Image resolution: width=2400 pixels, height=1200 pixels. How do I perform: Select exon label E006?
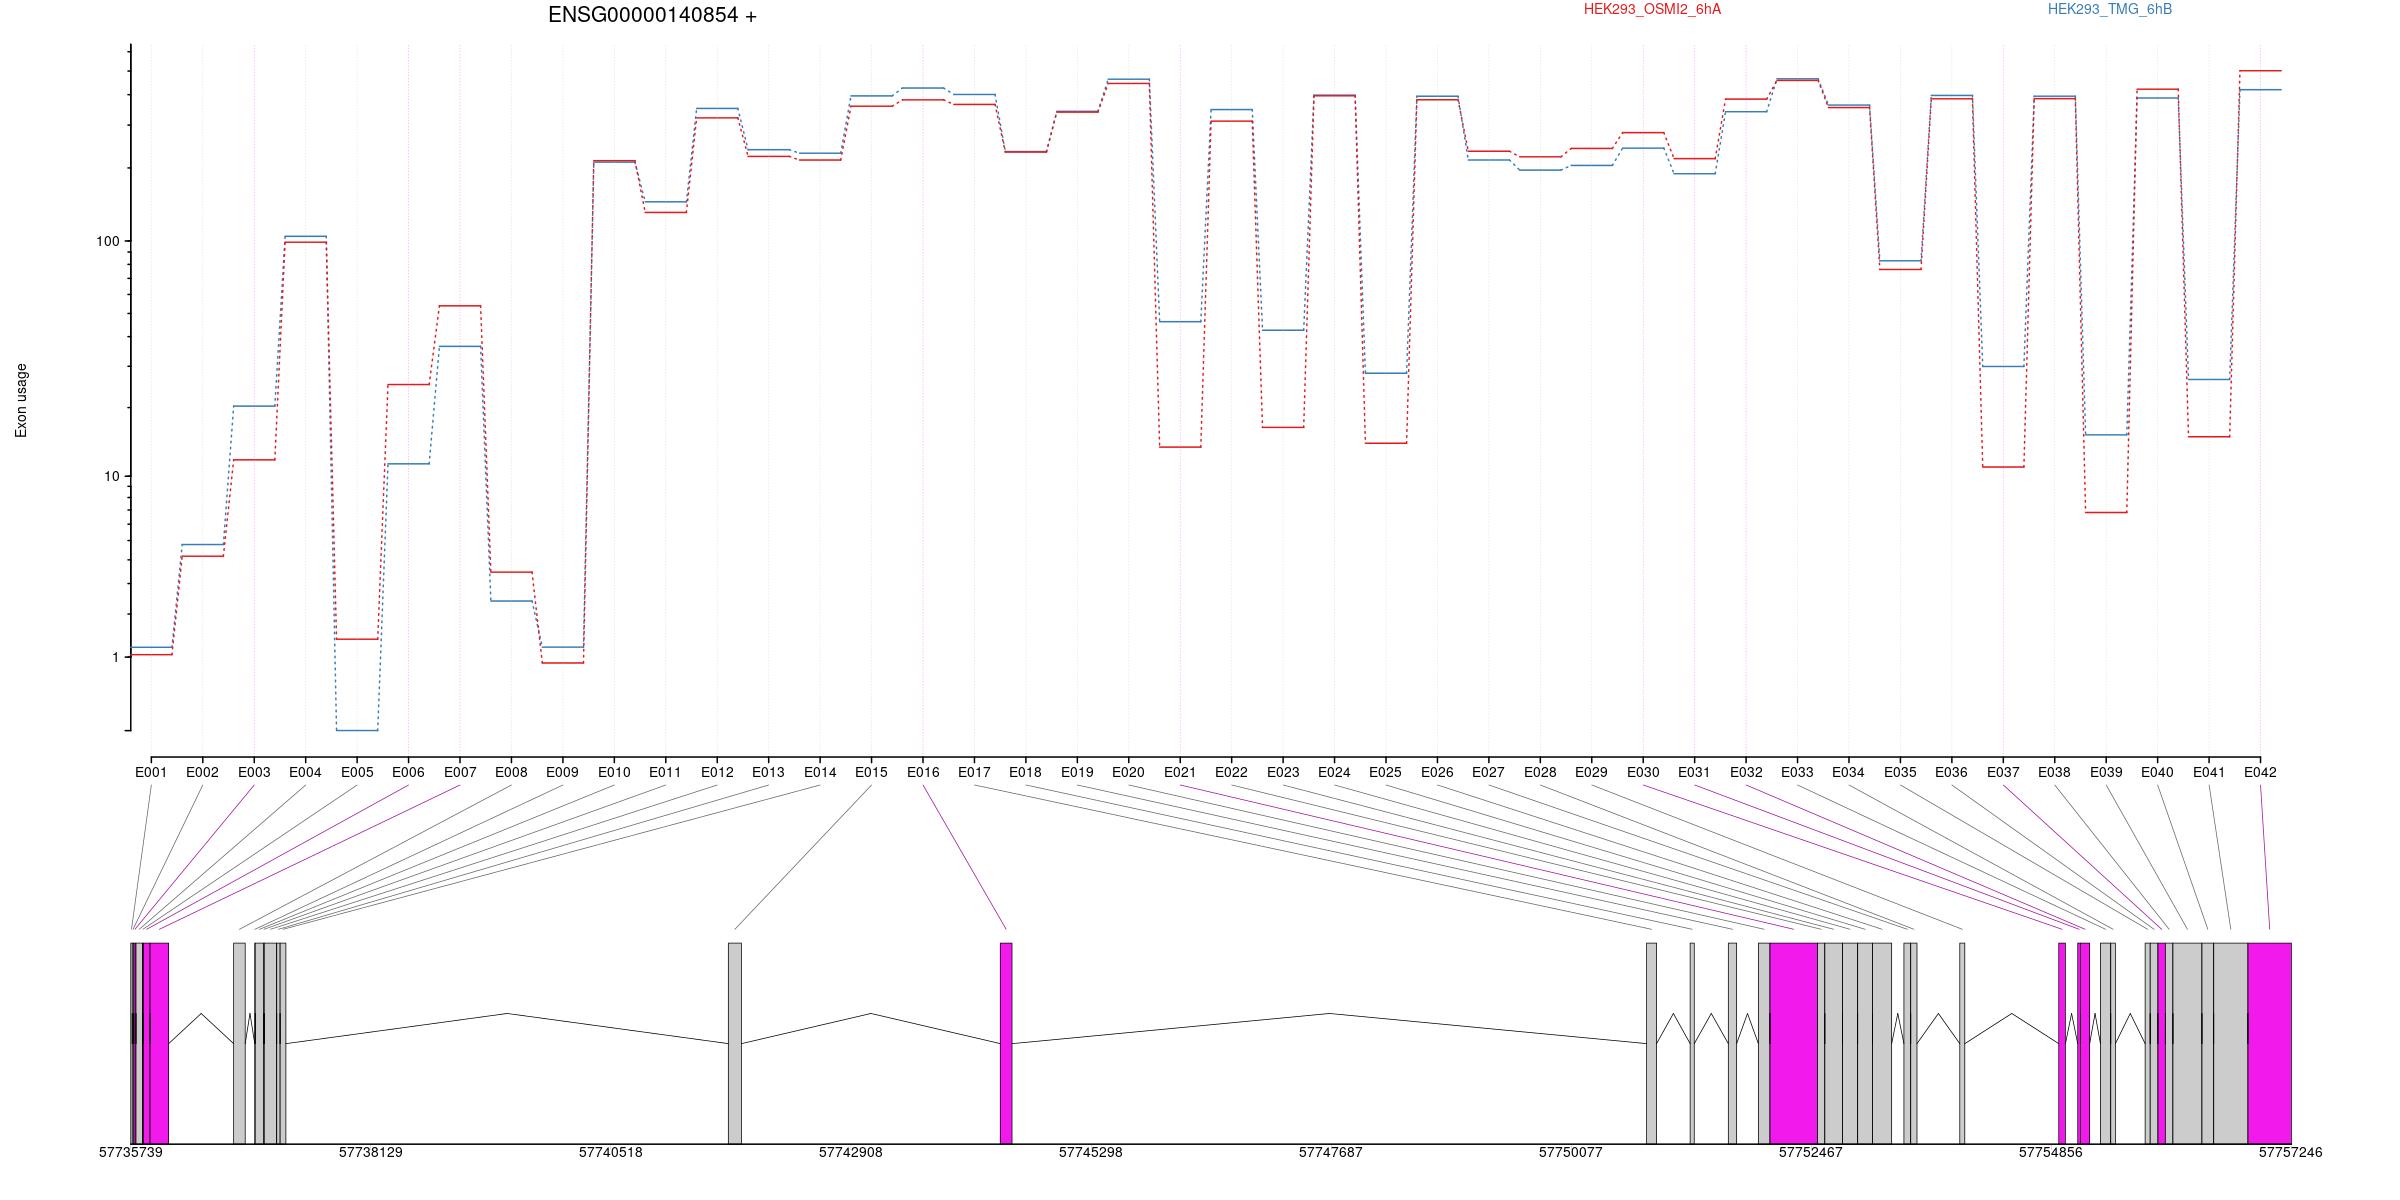pyautogui.click(x=408, y=772)
